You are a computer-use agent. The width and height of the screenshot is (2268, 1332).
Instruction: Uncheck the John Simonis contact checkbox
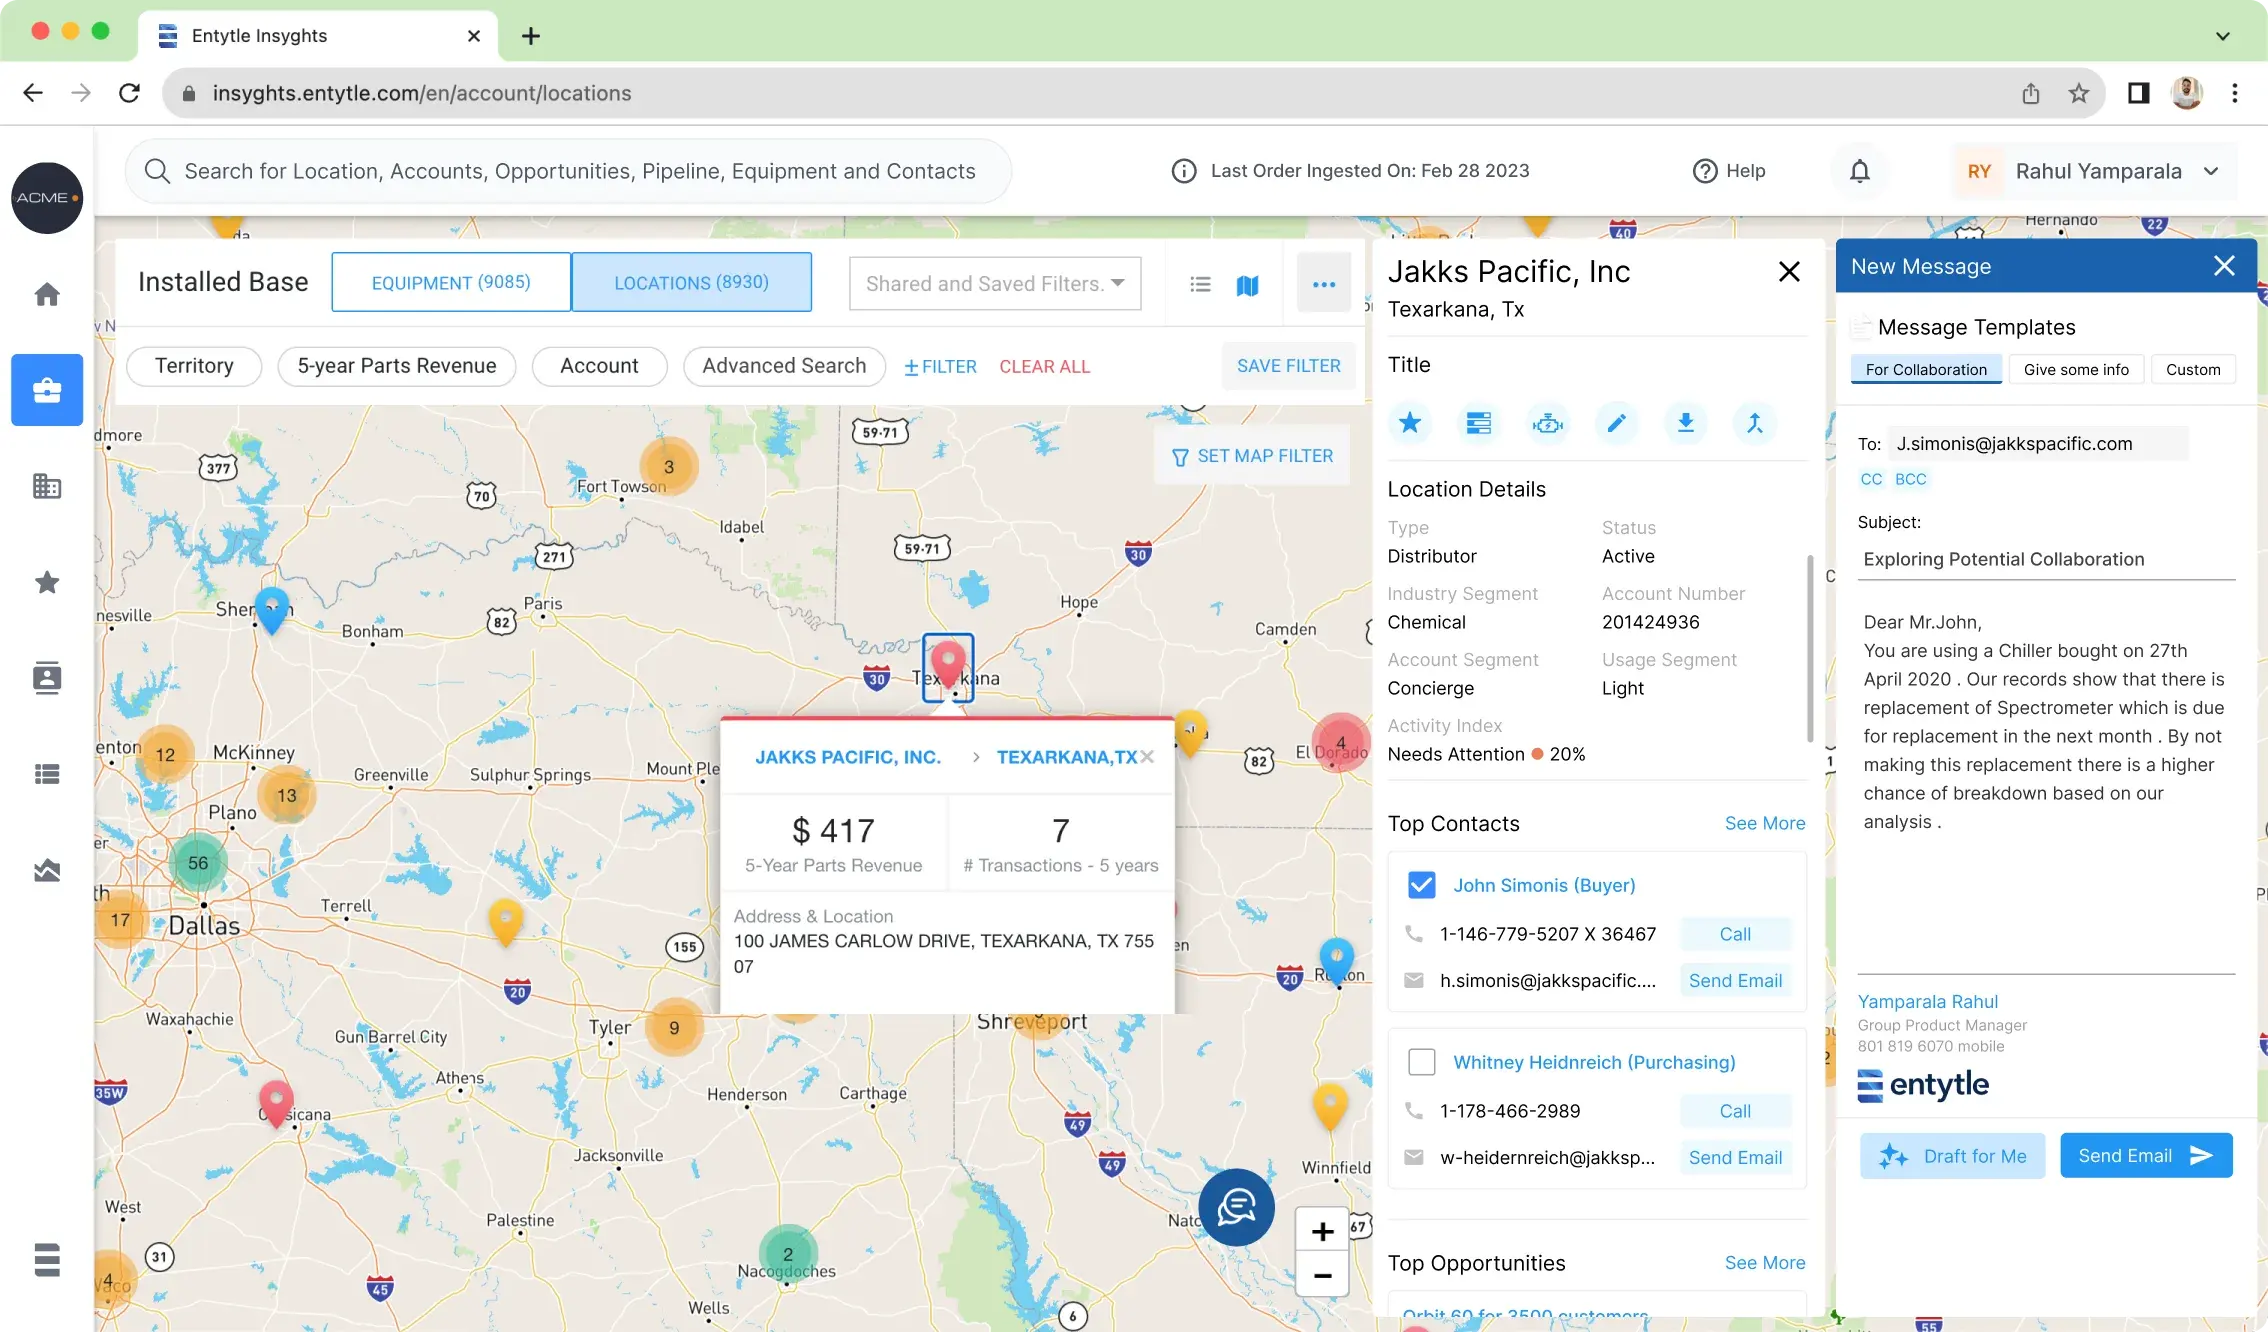tap(1421, 885)
